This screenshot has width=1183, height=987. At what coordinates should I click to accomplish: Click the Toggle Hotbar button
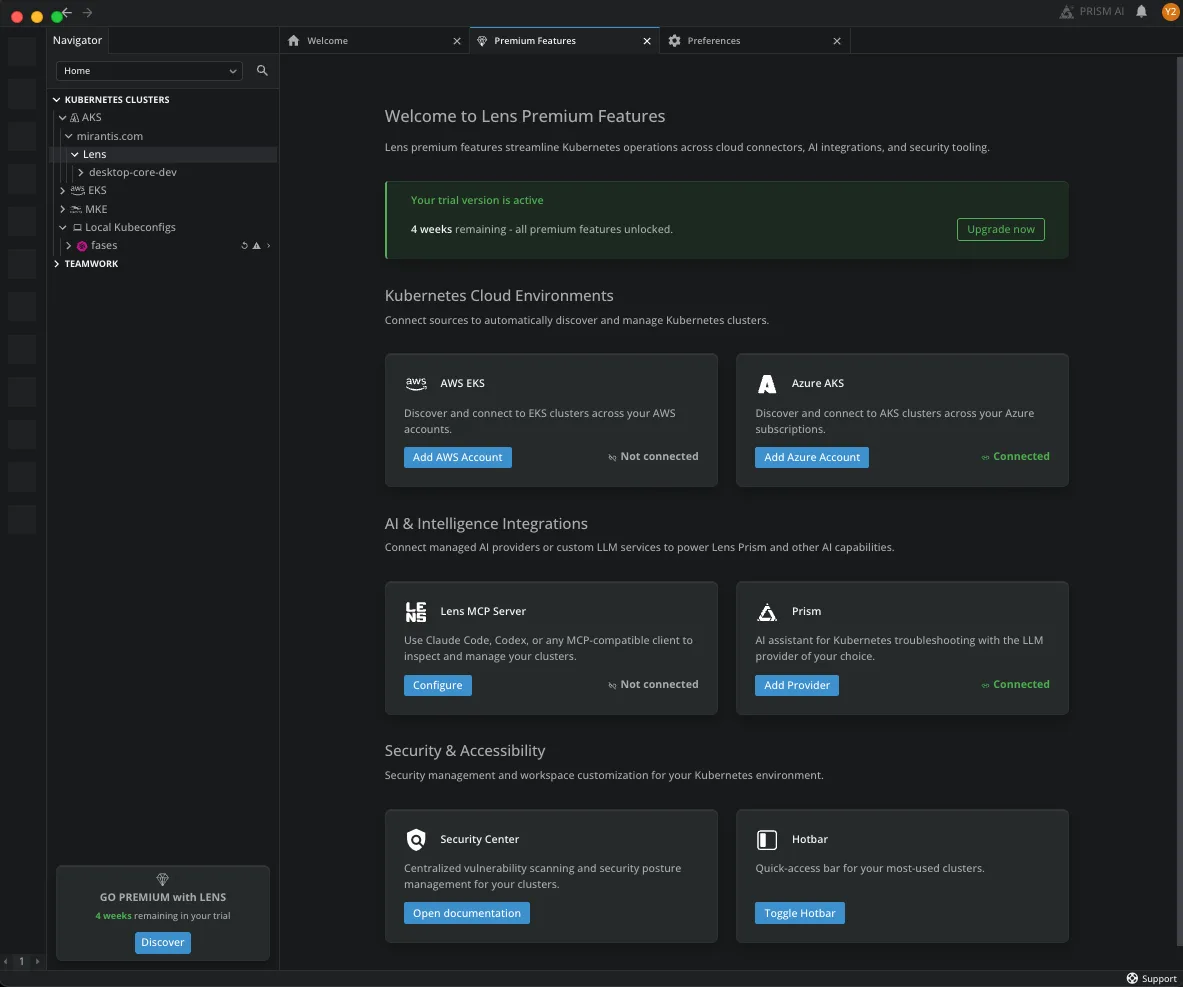point(800,913)
